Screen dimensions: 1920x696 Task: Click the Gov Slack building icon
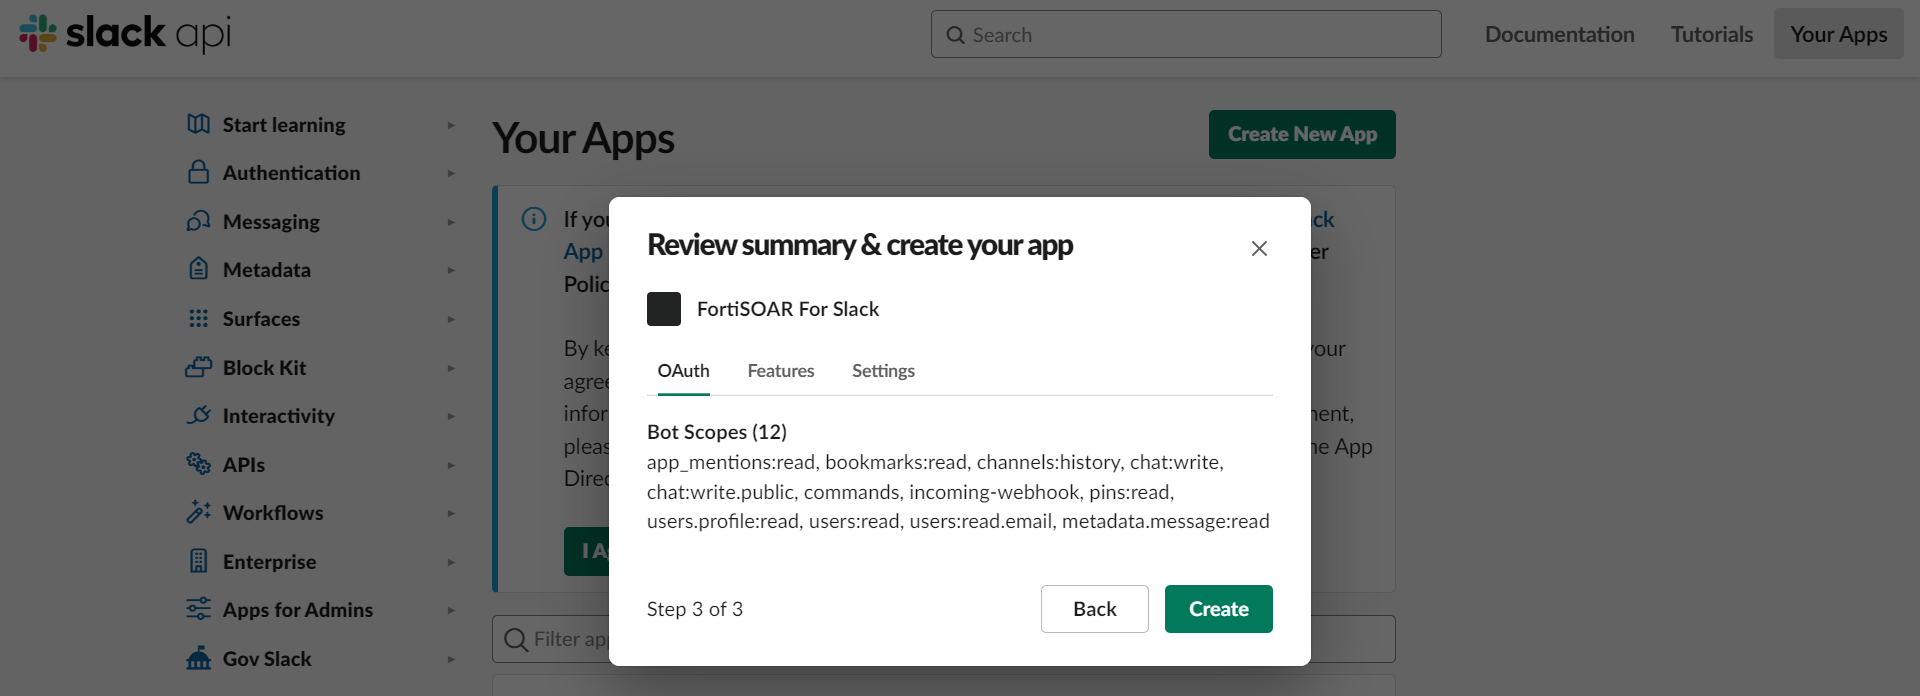coord(198,658)
